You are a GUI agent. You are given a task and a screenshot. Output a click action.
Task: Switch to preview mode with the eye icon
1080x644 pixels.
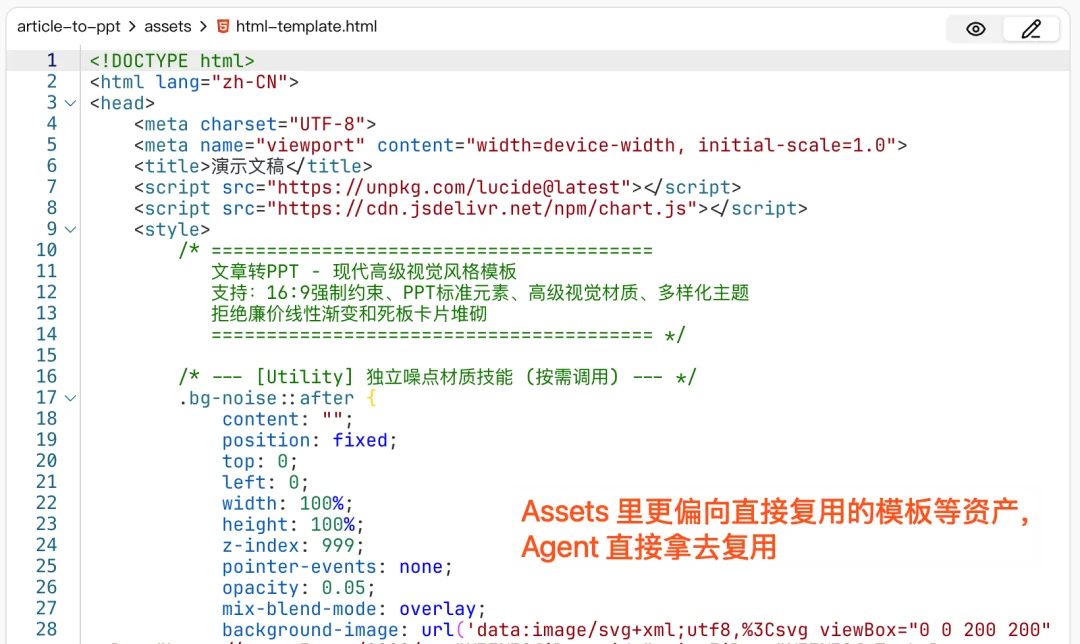point(974,28)
